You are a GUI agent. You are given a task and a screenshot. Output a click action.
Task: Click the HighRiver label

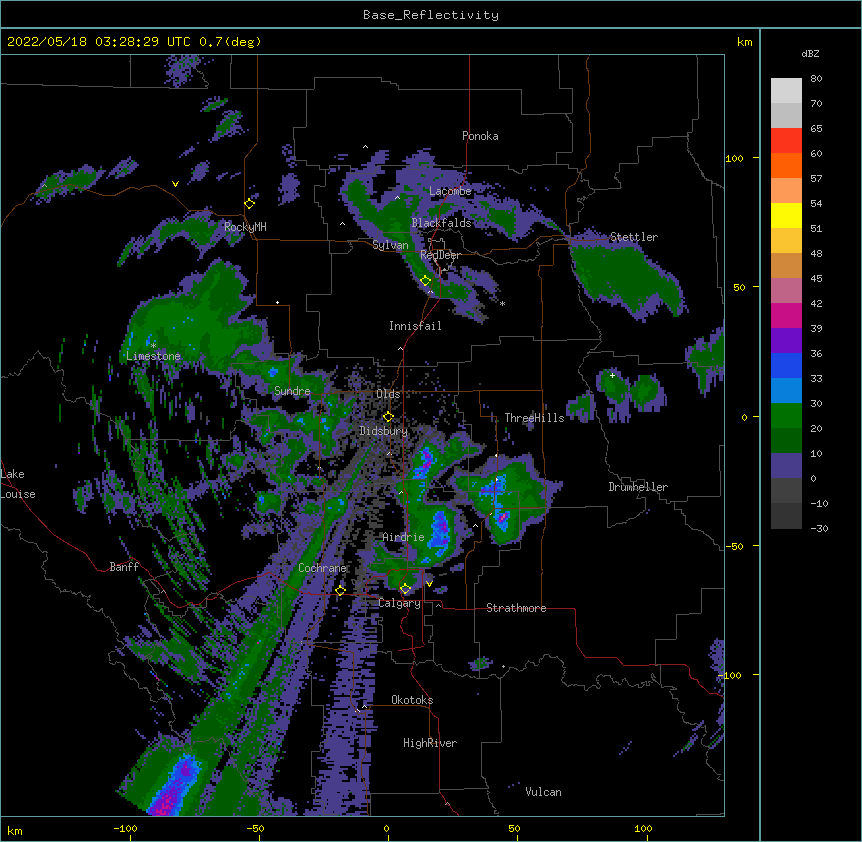430,743
